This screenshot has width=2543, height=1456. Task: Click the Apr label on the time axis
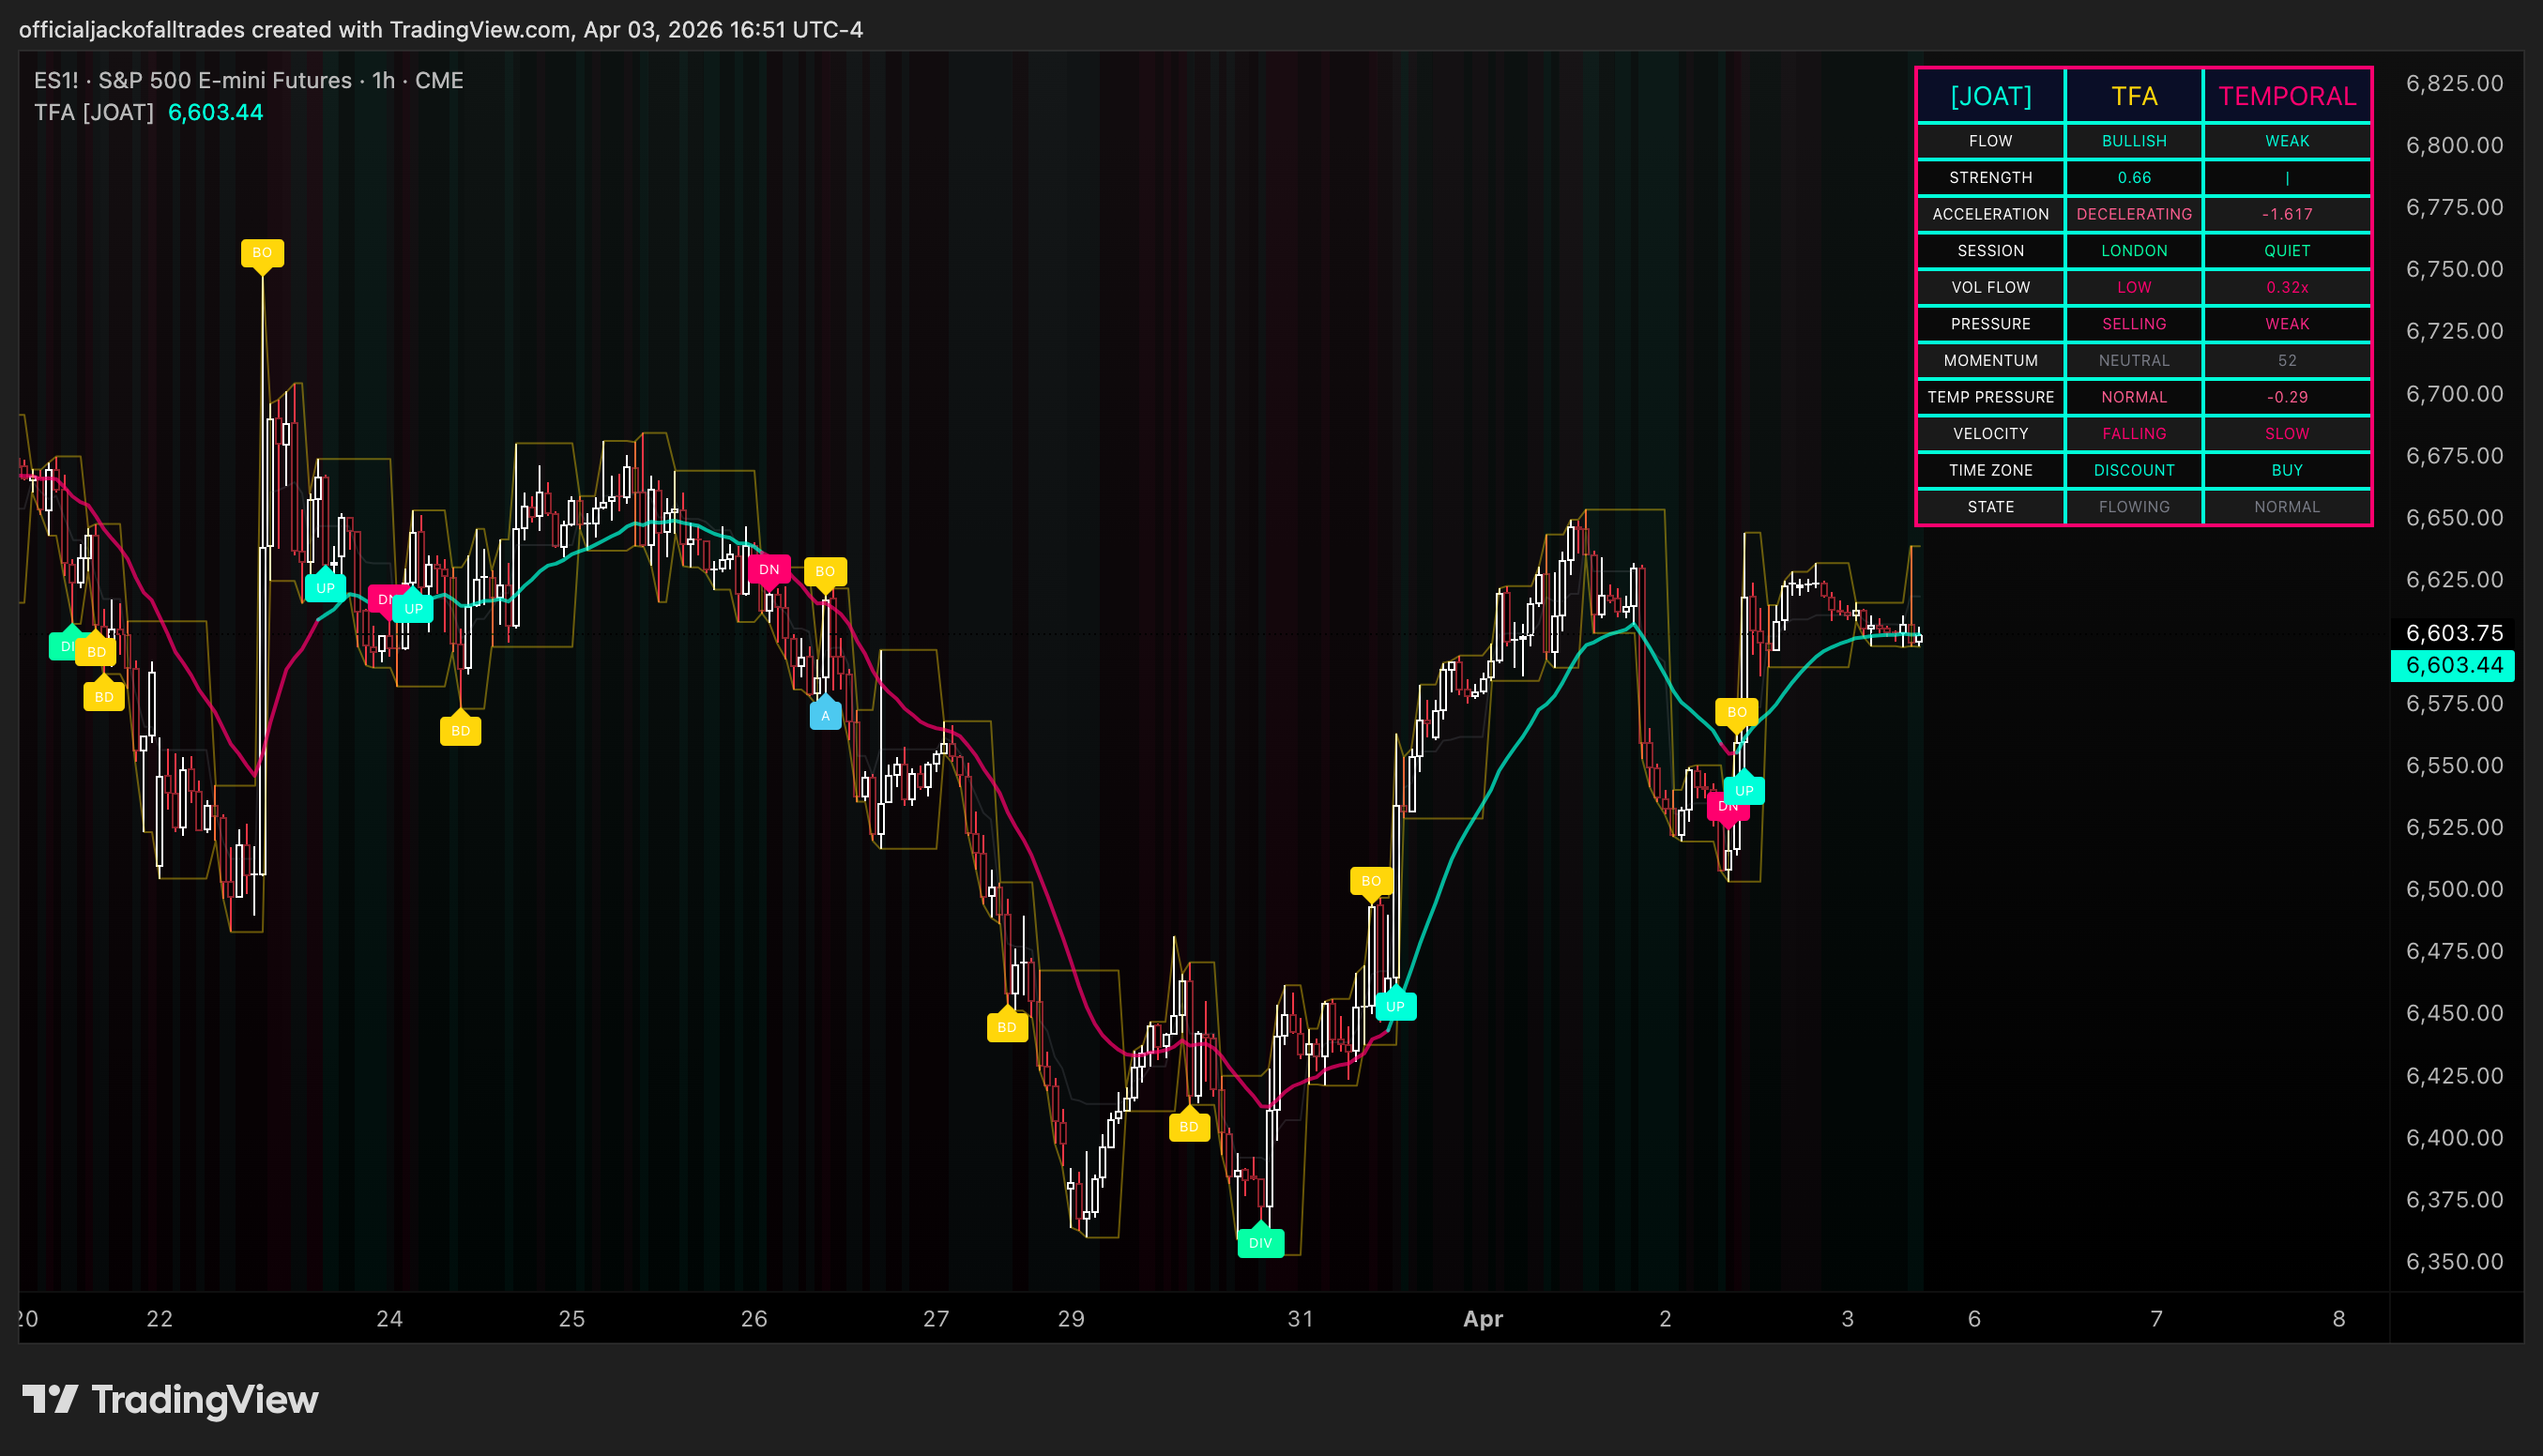(x=1482, y=1318)
